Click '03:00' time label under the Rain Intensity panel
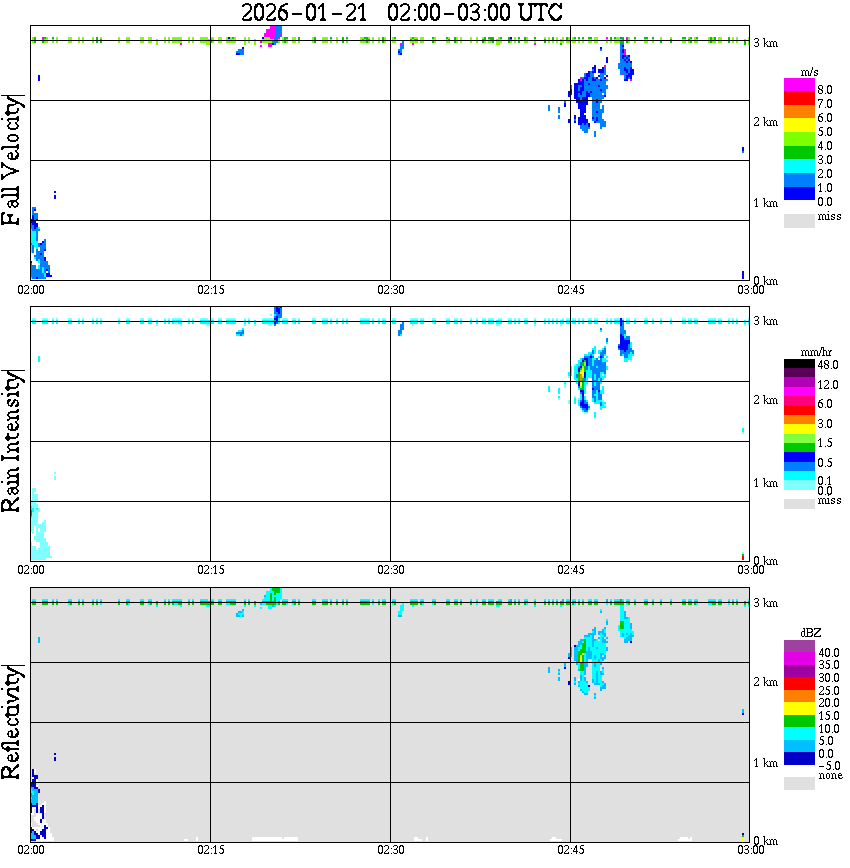The width and height of the screenshot is (850, 868). (750, 570)
